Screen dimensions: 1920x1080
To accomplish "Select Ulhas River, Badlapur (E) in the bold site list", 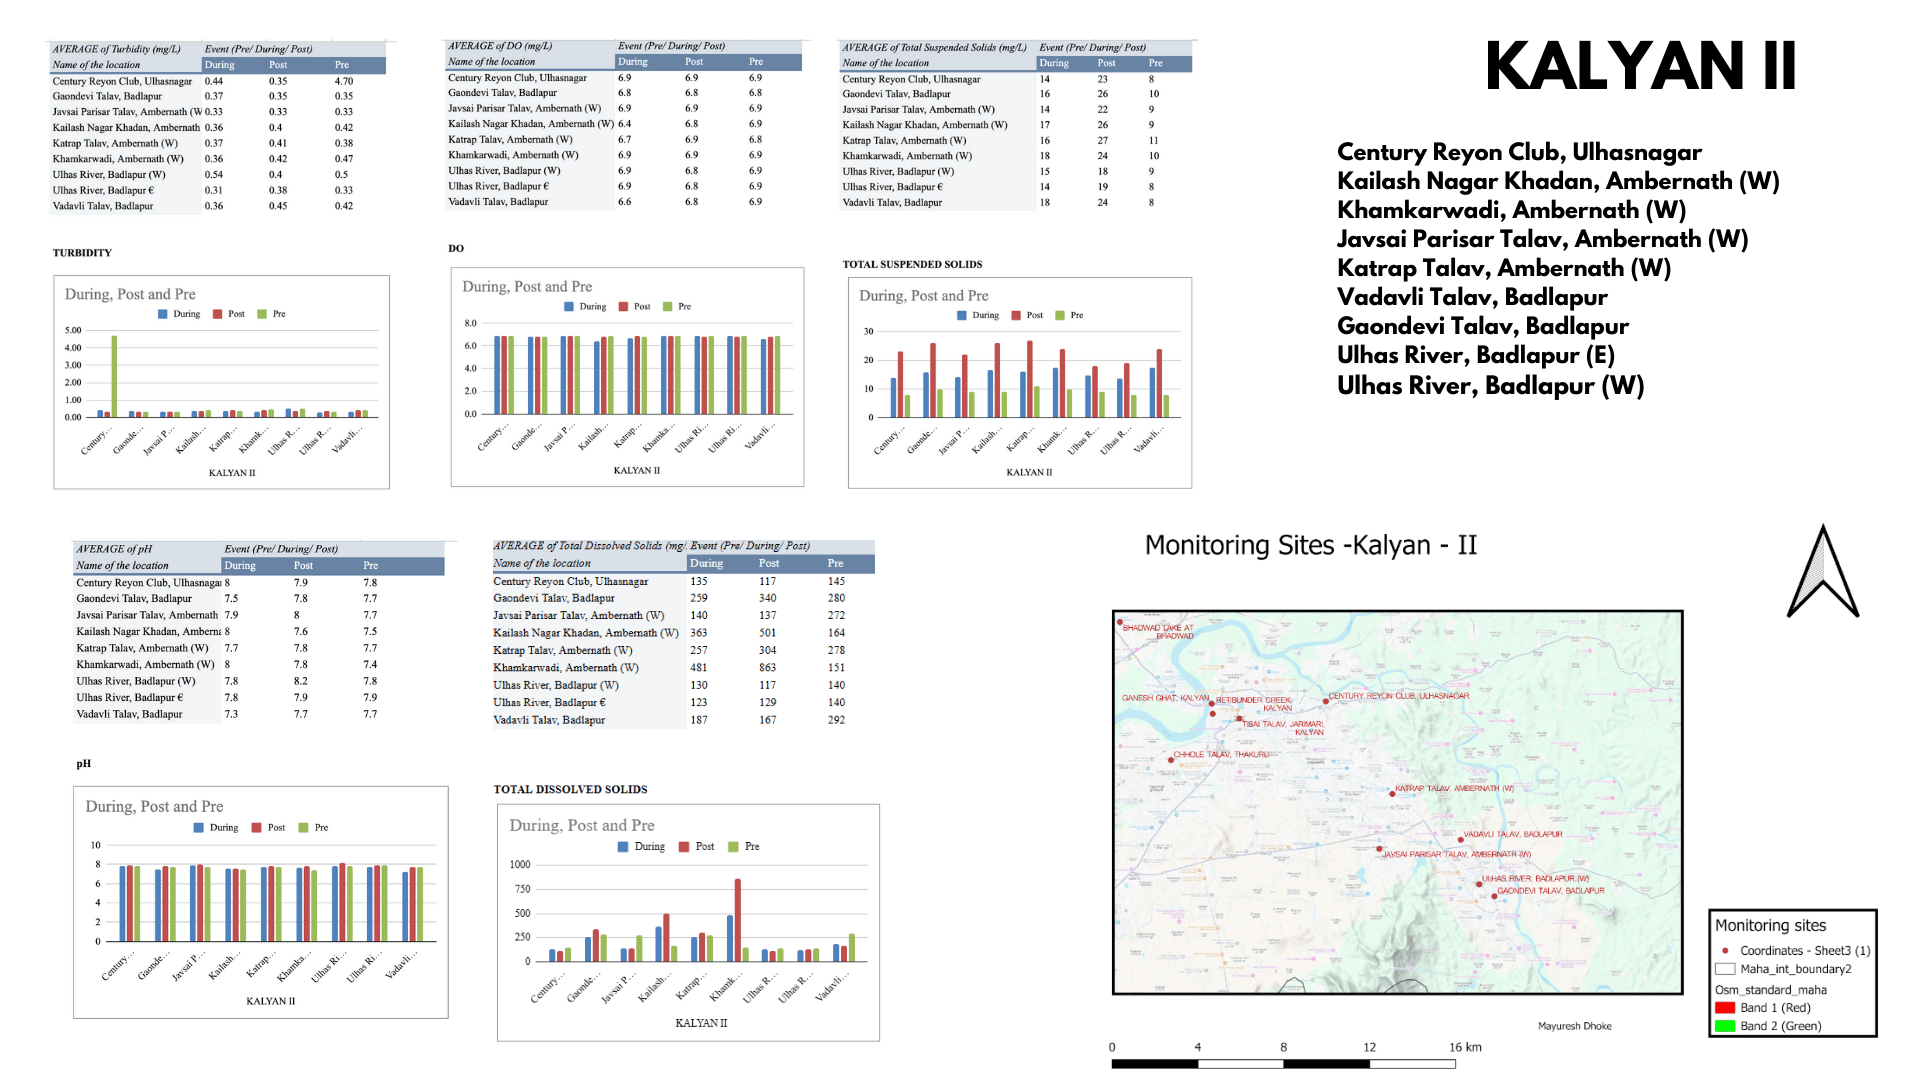I will [1476, 355].
